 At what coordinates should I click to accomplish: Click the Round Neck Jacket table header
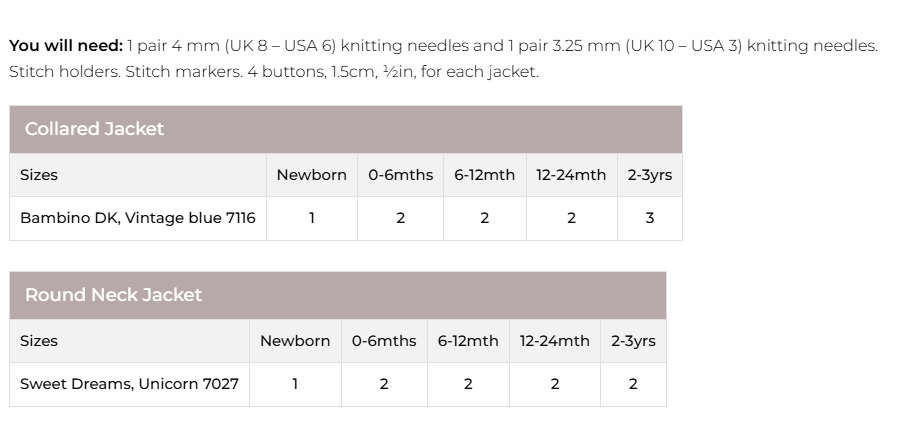click(x=113, y=295)
